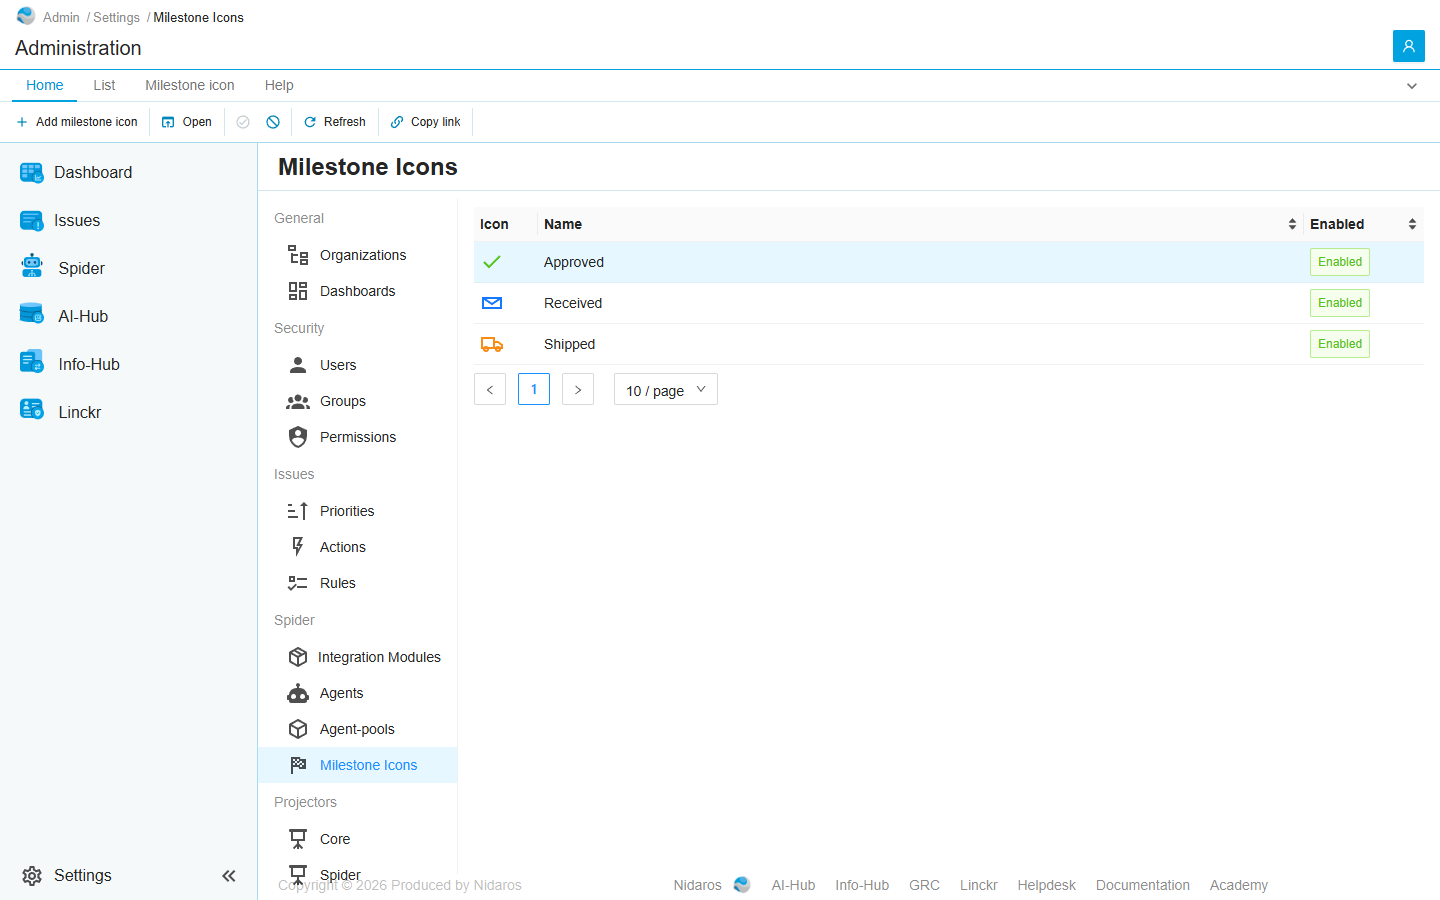Image resolution: width=1440 pixels, height=900 pixels.
Task: Click the Copy link button
Action: click(x=426, y=122)
